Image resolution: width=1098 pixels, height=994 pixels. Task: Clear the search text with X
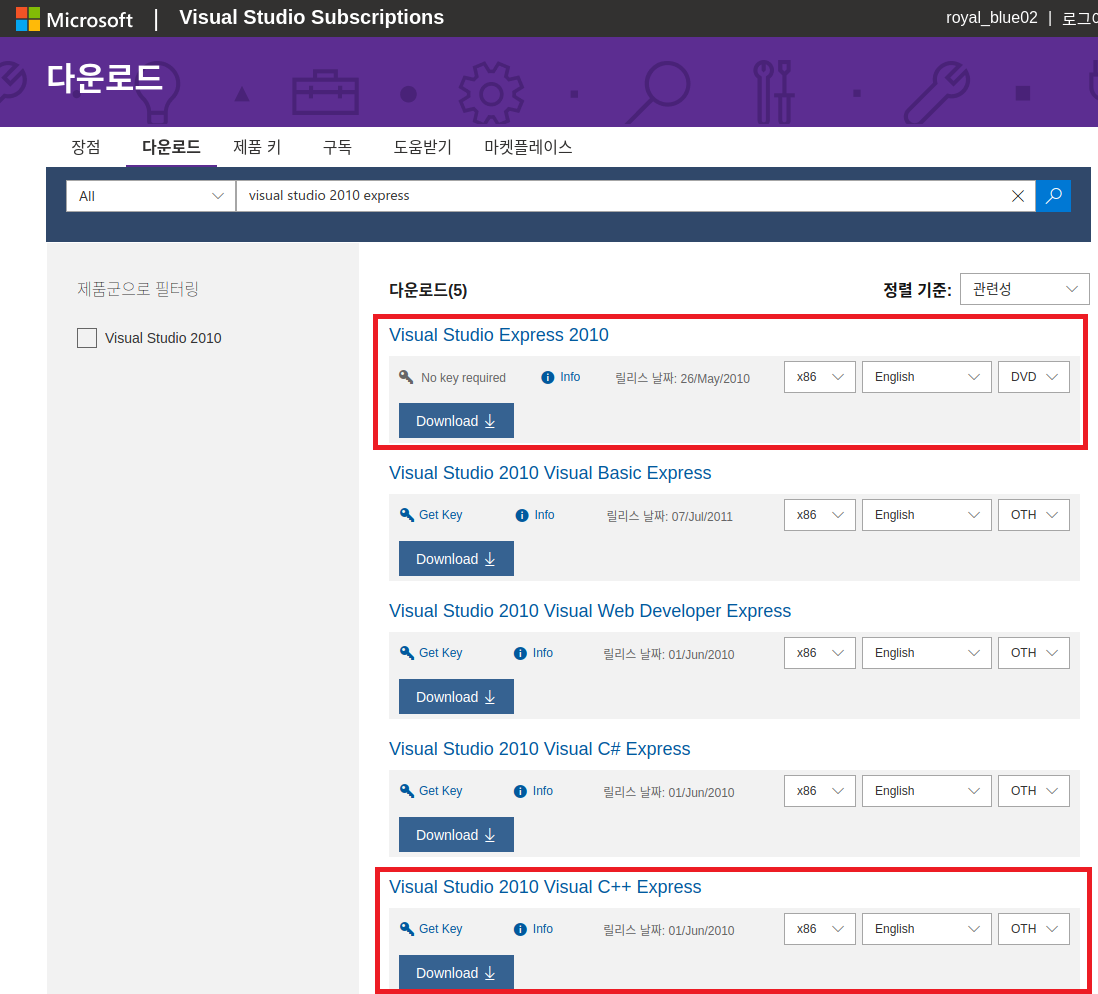point(1018,196)
